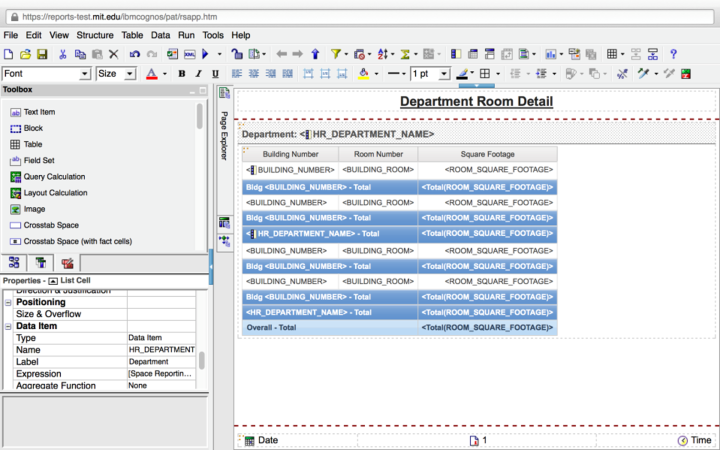
Task: Collapse the Data Item properties group
Action: (9, 326)
